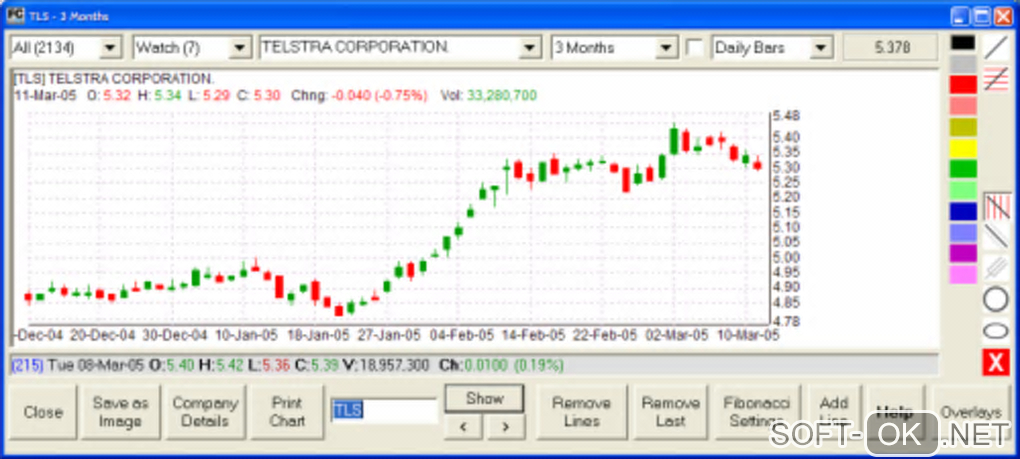This screenshot has height=459, width=1020.
Task: Click the Chng: -0.040 (-0.75%) text
Action: click(359, 96)
